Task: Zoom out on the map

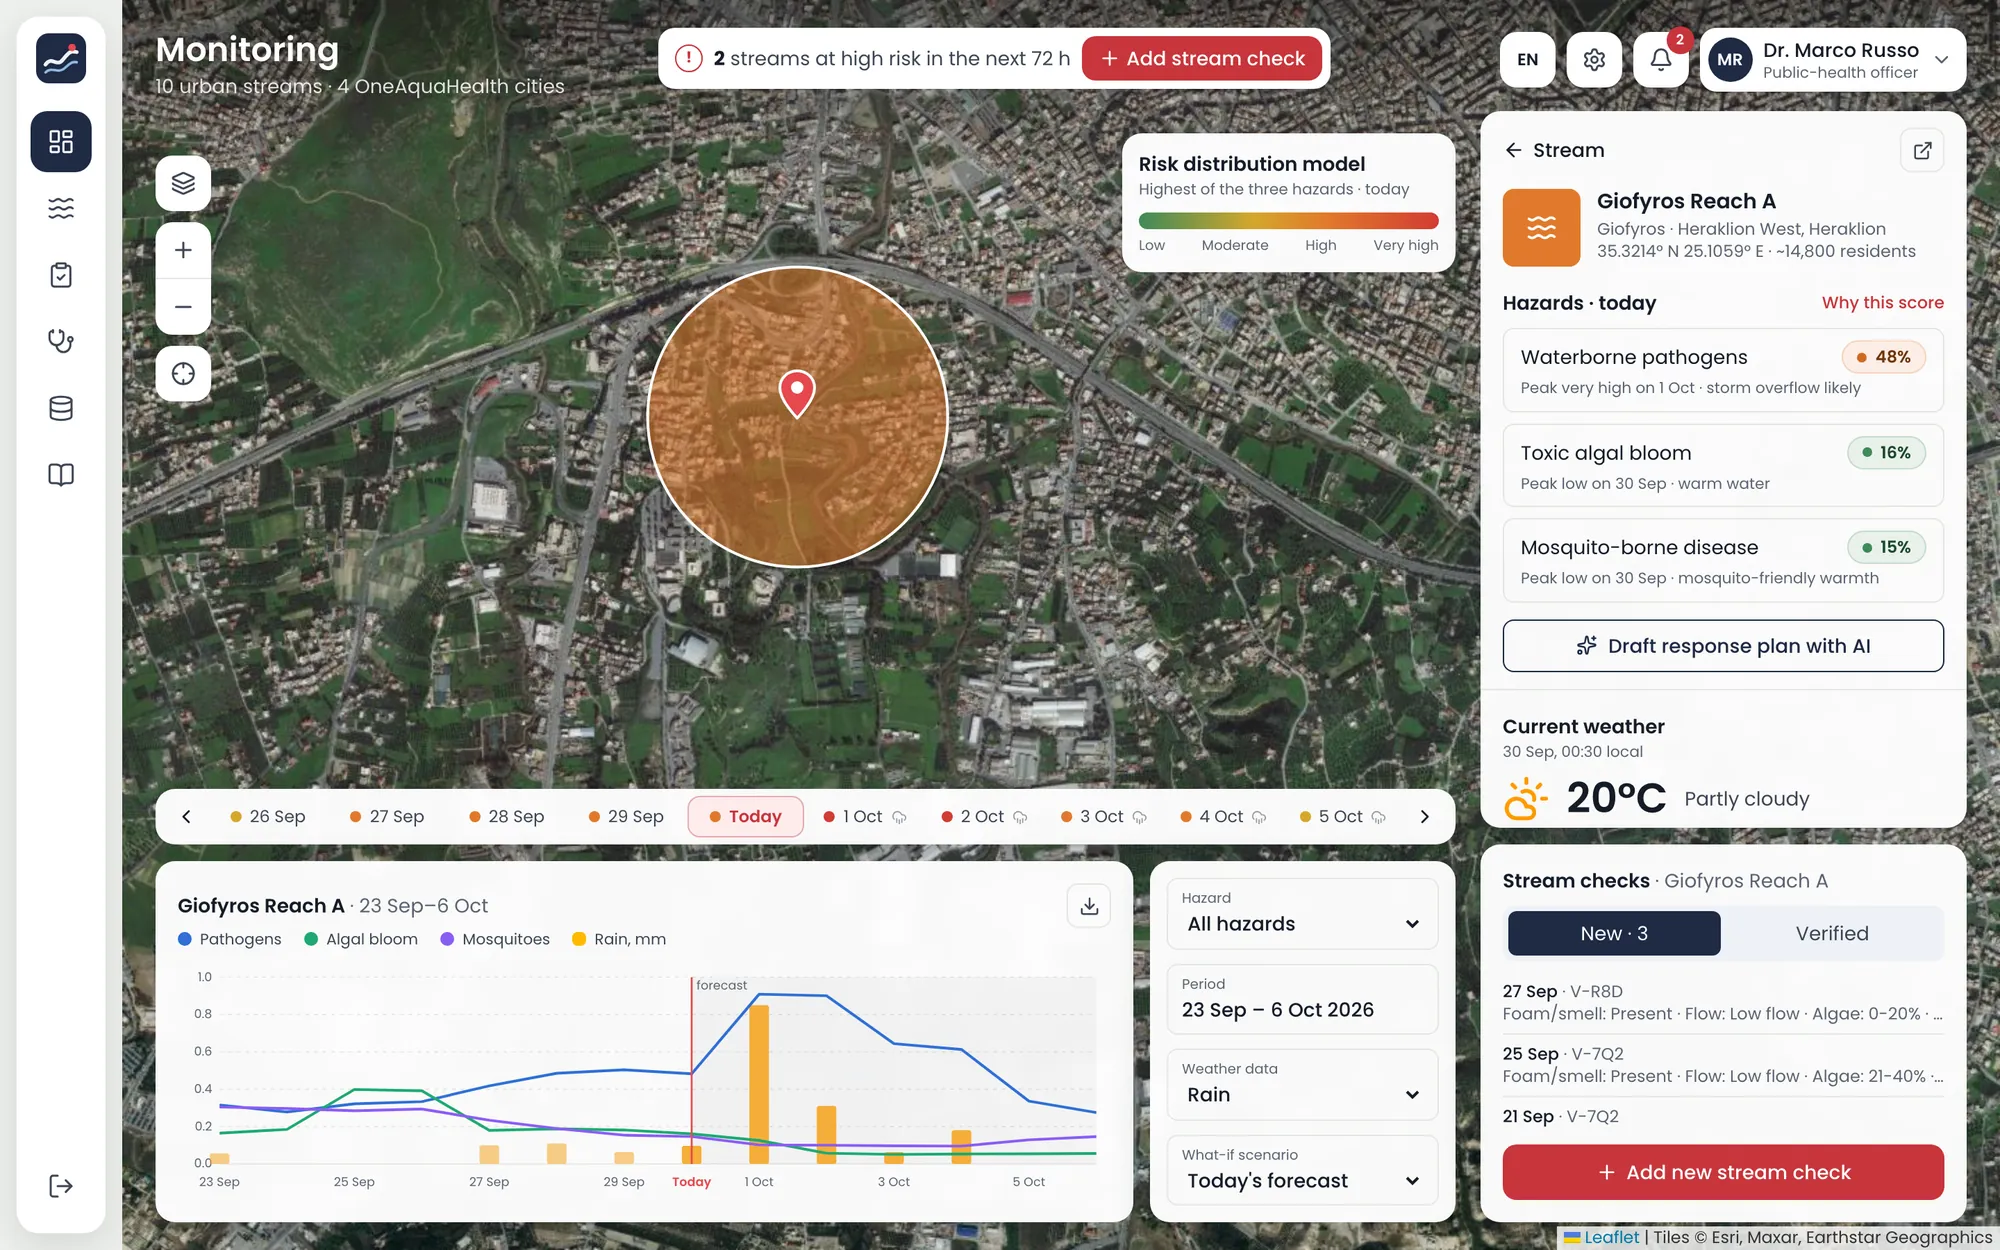Action: pyautogui.click(x=183, y=306)
